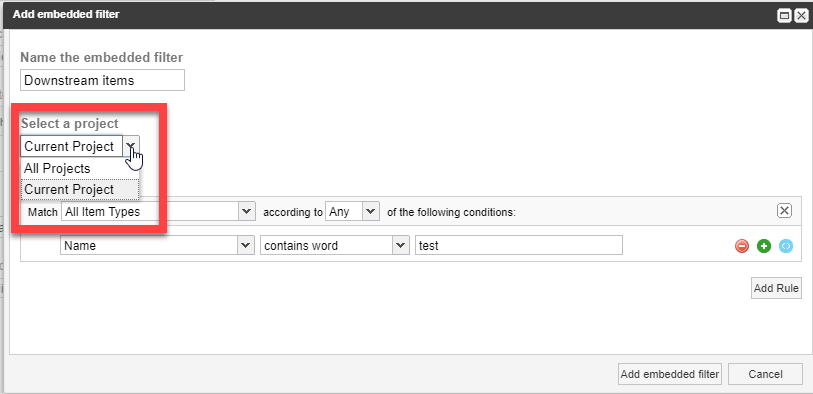Click the Name the embedded filter label
Screen dimensions: 813x394
[x=102, y=58]
